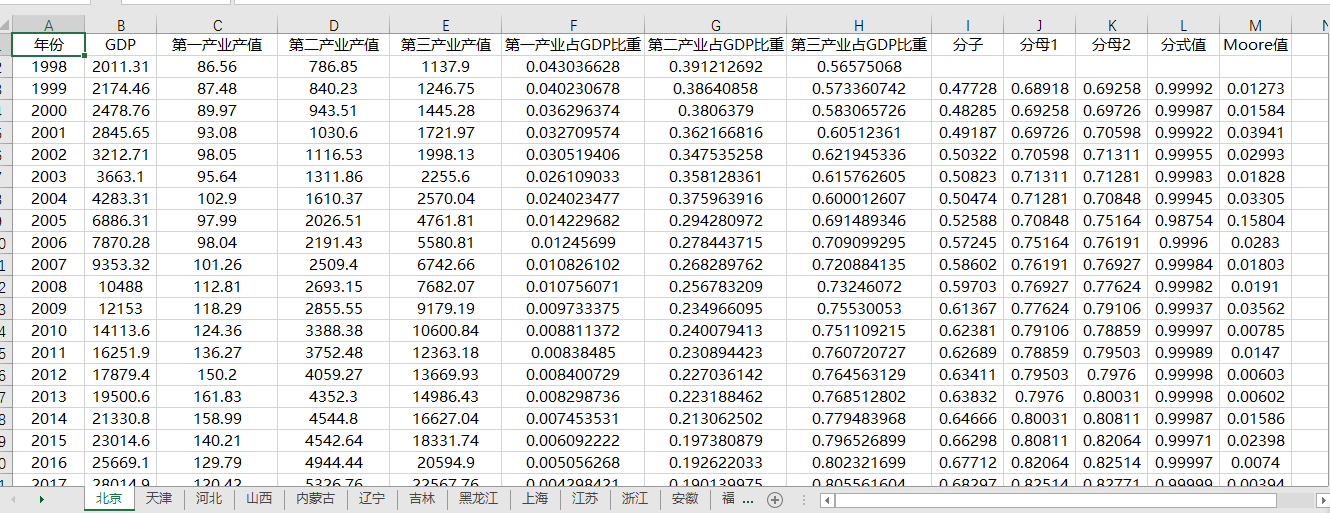Click the 分式值 header cell
1330x513 pixels.
(1184, 44)
